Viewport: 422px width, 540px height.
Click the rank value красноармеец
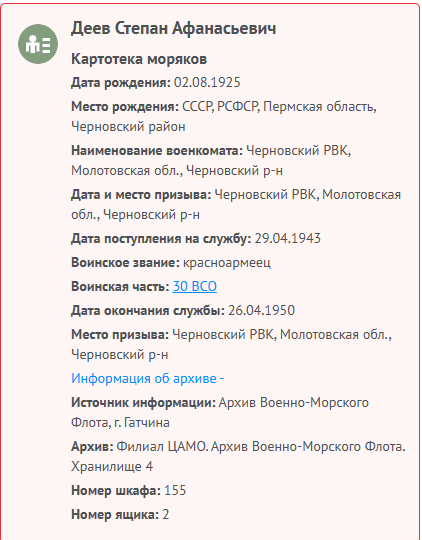(227, 263)
